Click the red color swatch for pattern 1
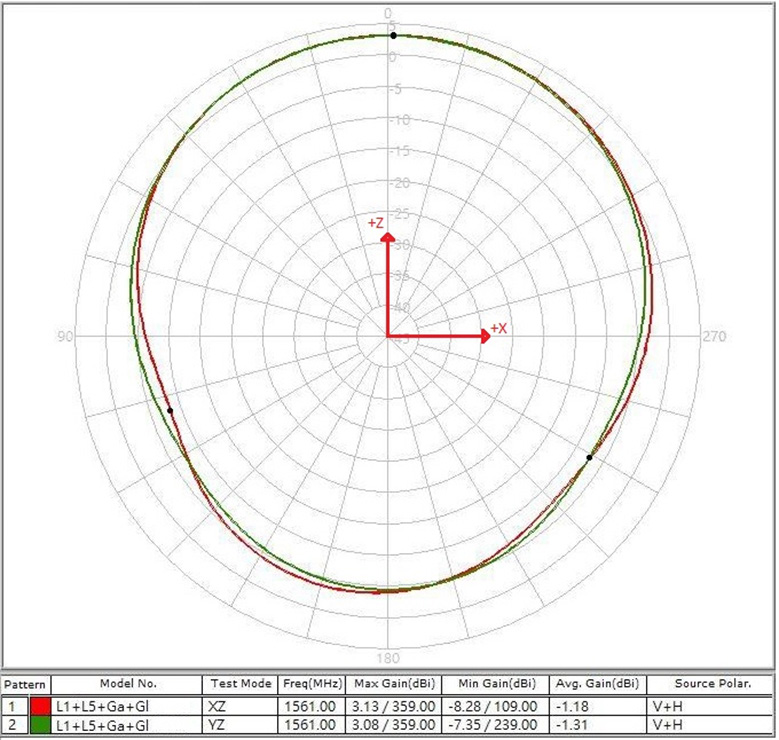This screenshot has width=779, height=740. (42, 706)
